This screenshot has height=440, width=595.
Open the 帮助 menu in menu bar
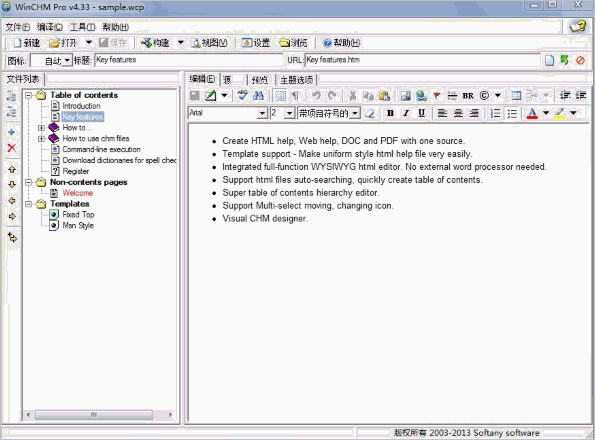click(x=116, y=27)
